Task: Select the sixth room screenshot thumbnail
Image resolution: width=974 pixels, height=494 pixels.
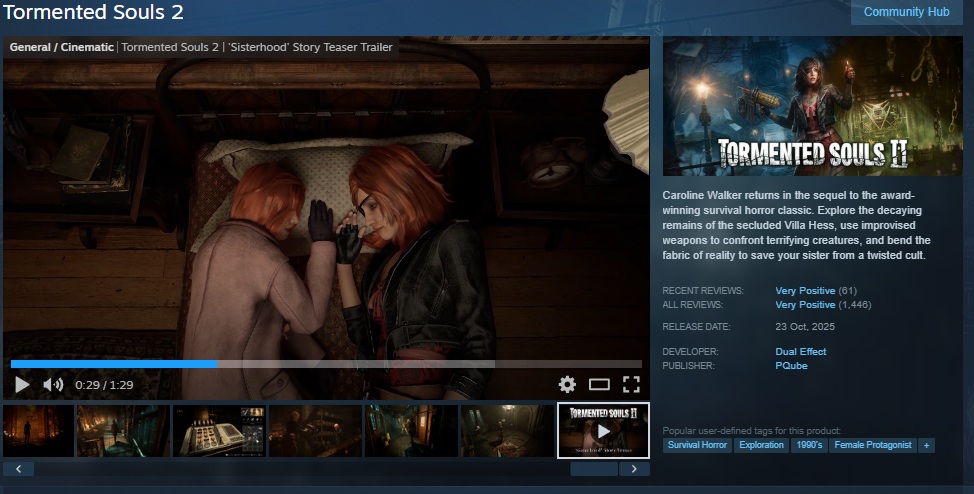Action: coord(507,431)
